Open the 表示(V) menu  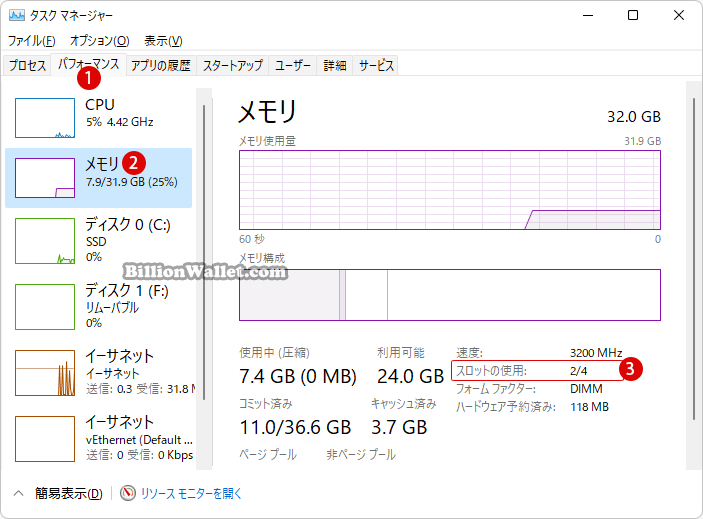tap(163, 41)
